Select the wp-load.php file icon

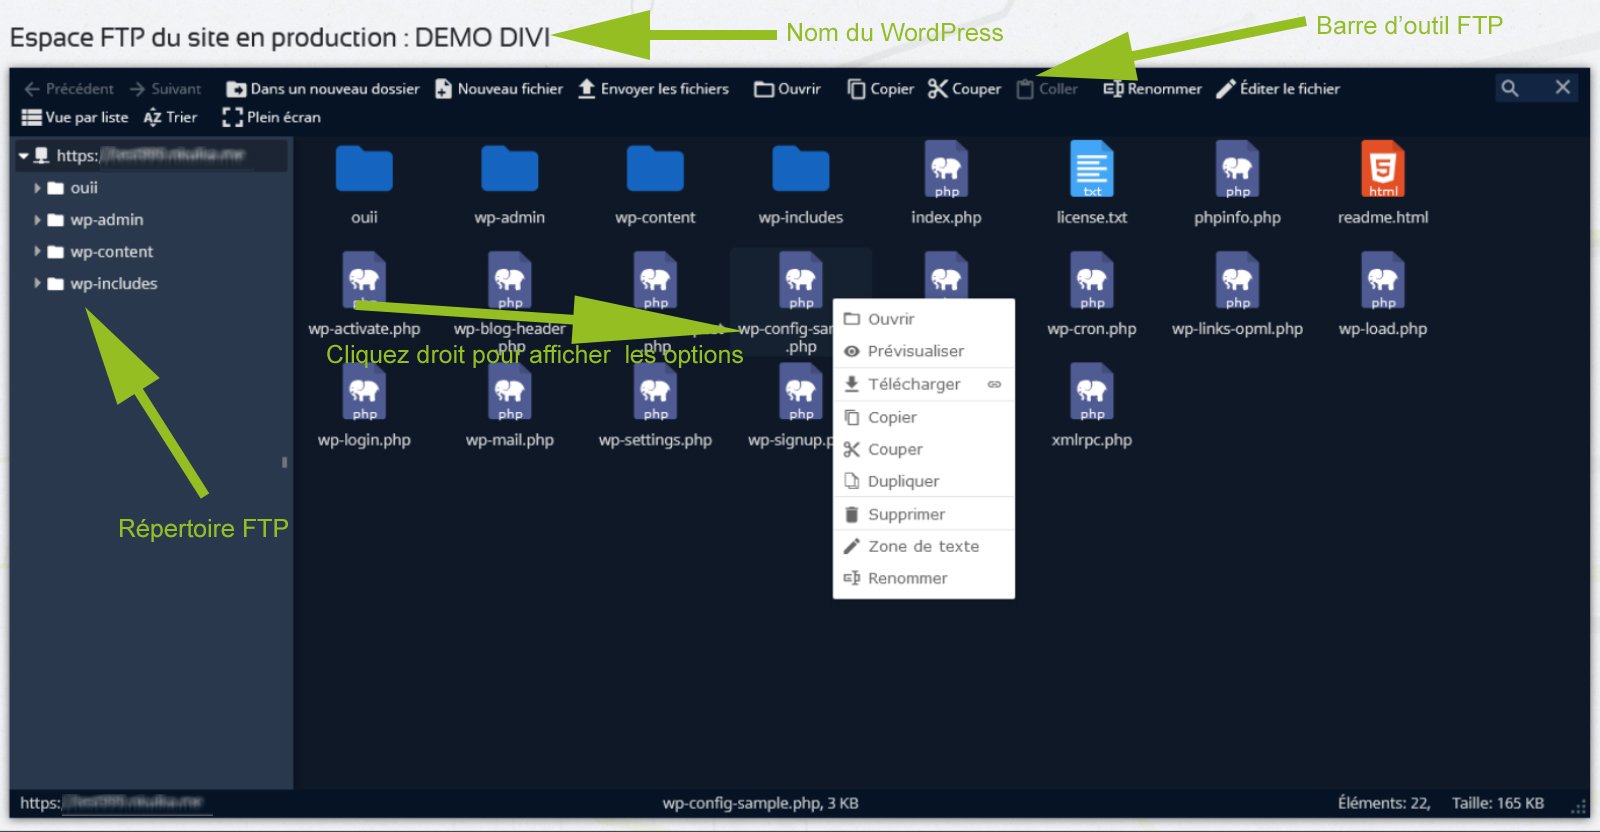pos(1383,280)
